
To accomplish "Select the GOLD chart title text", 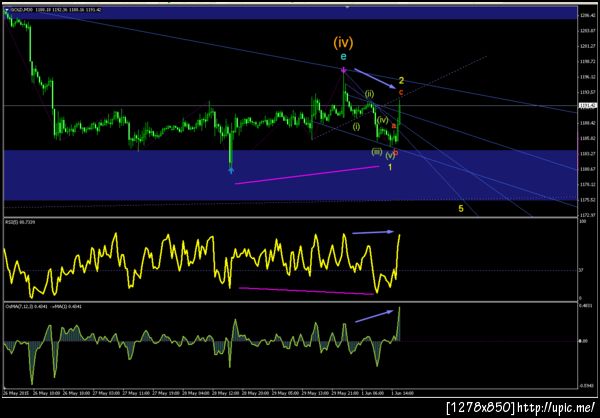I will [55, 10].
